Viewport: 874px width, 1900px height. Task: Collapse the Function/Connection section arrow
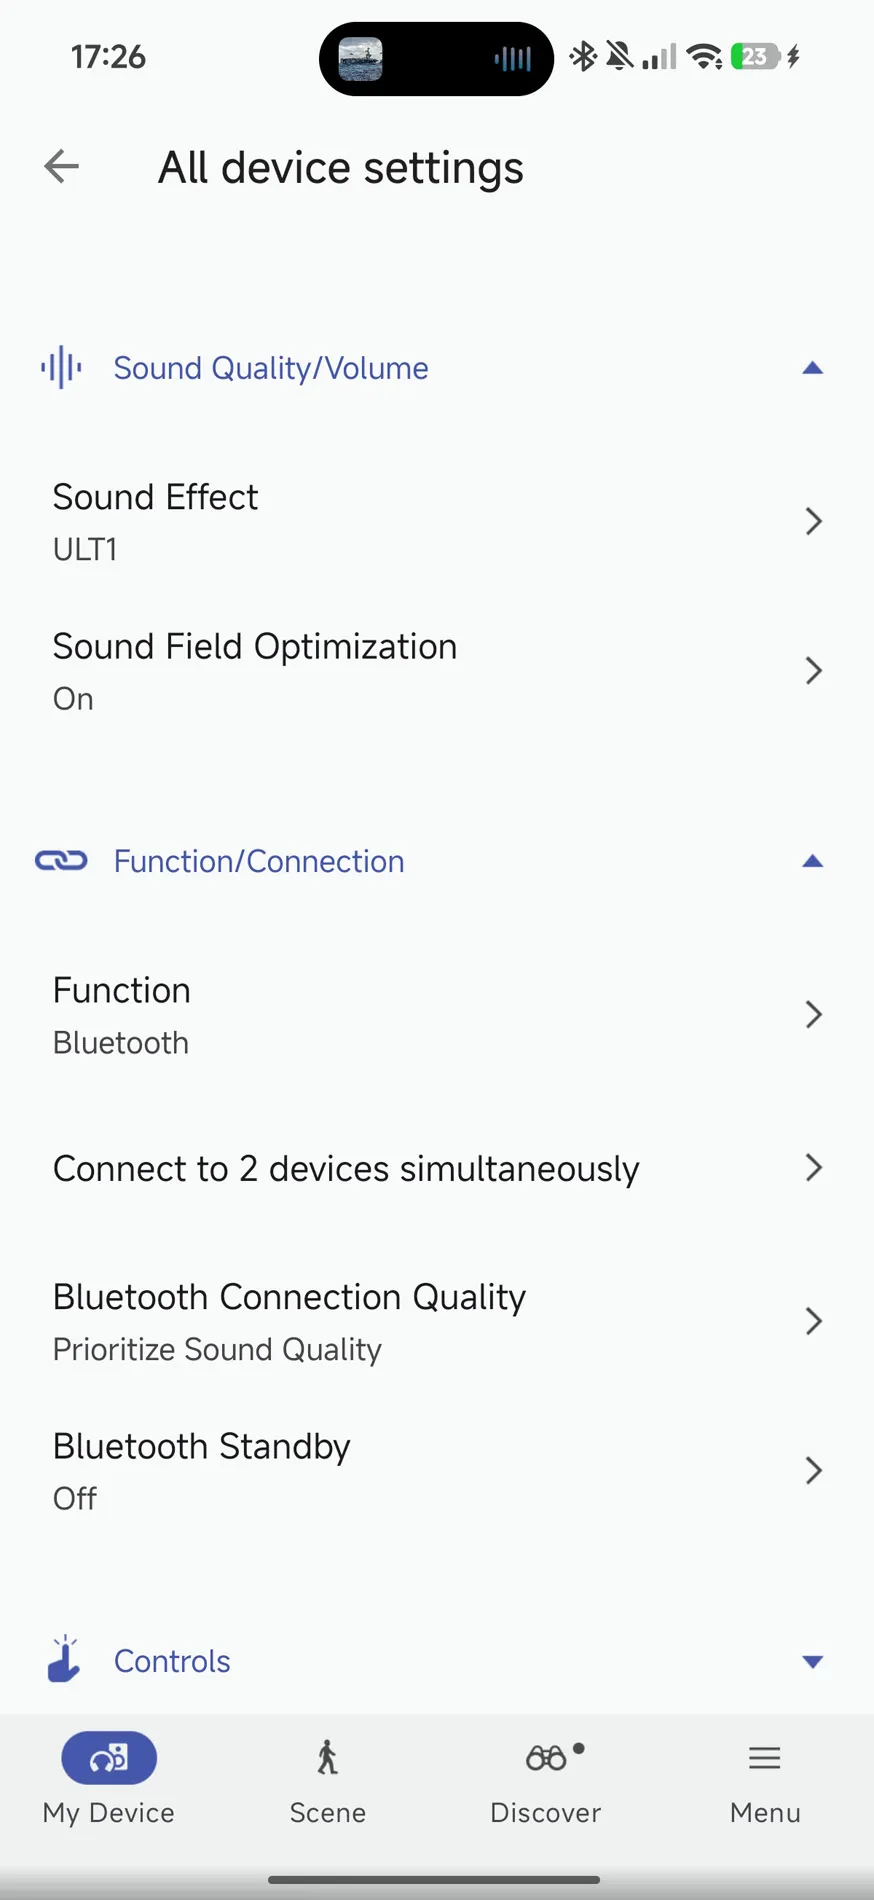point(813,861)
